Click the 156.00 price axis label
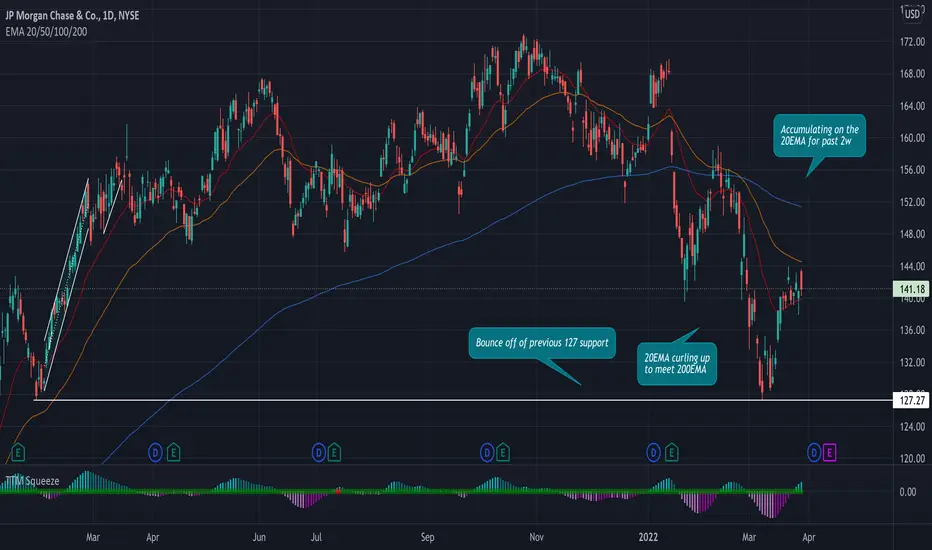 912,170
